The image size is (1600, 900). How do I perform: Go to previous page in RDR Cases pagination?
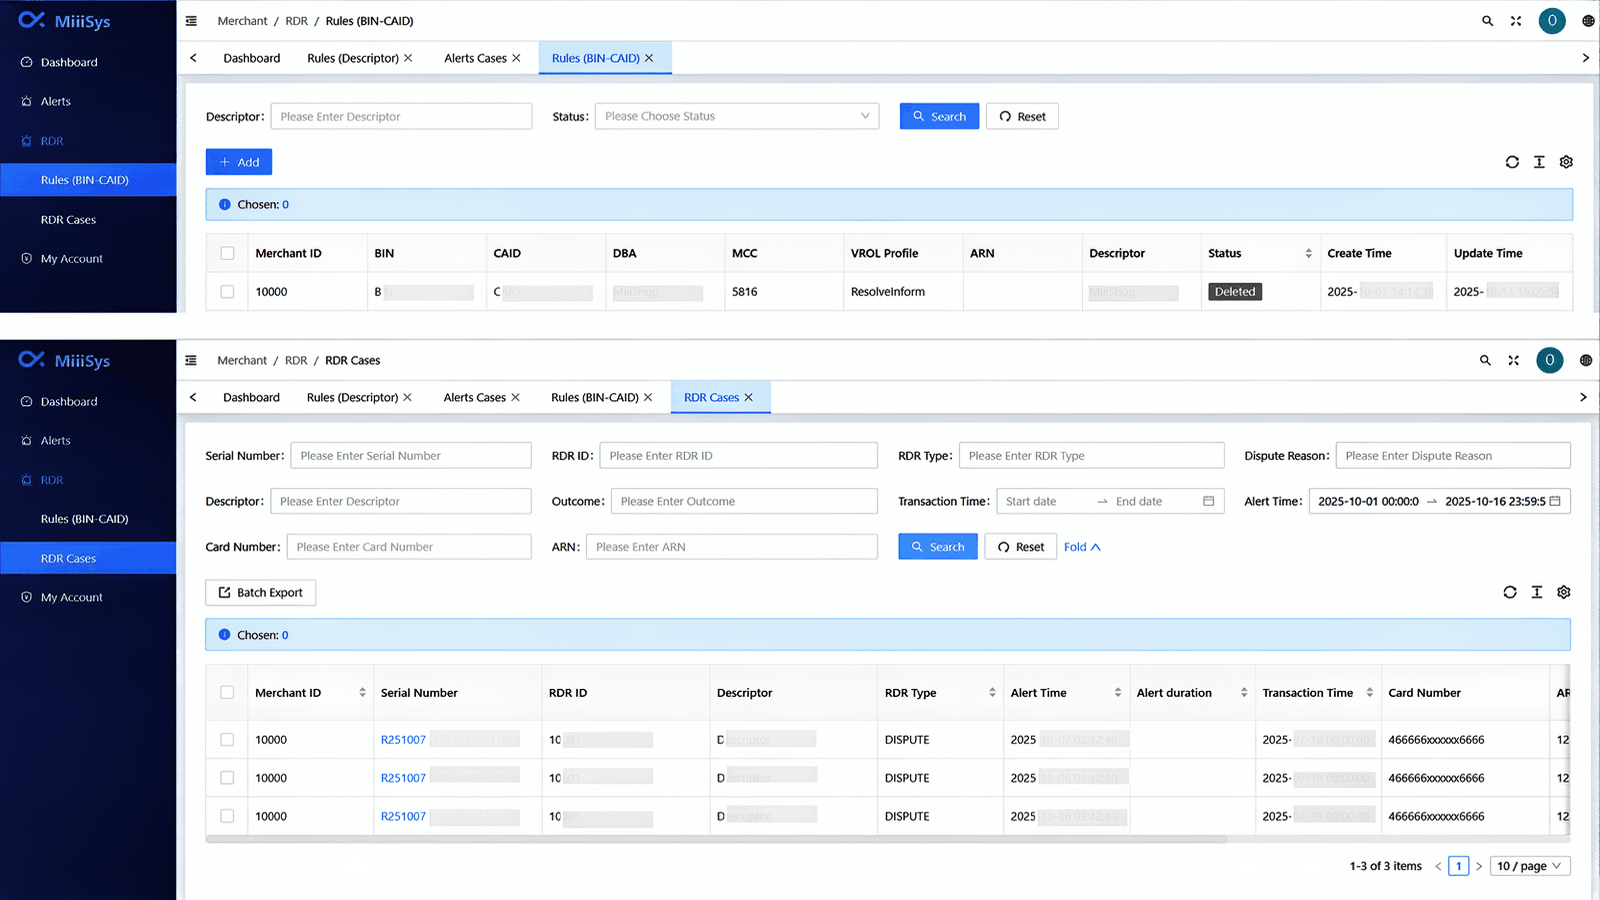[x=1438, y=866]
